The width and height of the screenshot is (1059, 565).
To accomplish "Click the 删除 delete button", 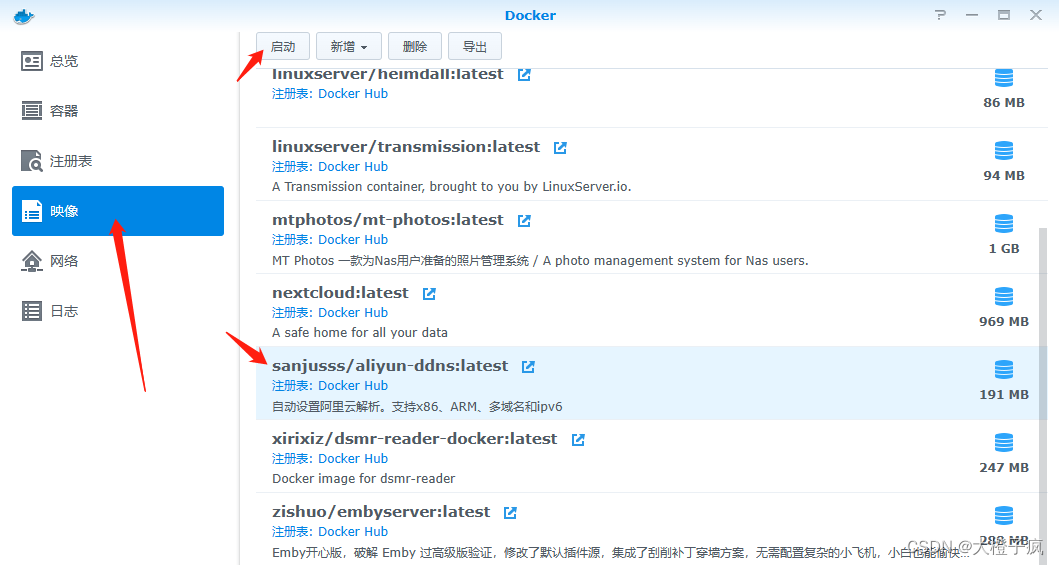I will click(415, 47).
